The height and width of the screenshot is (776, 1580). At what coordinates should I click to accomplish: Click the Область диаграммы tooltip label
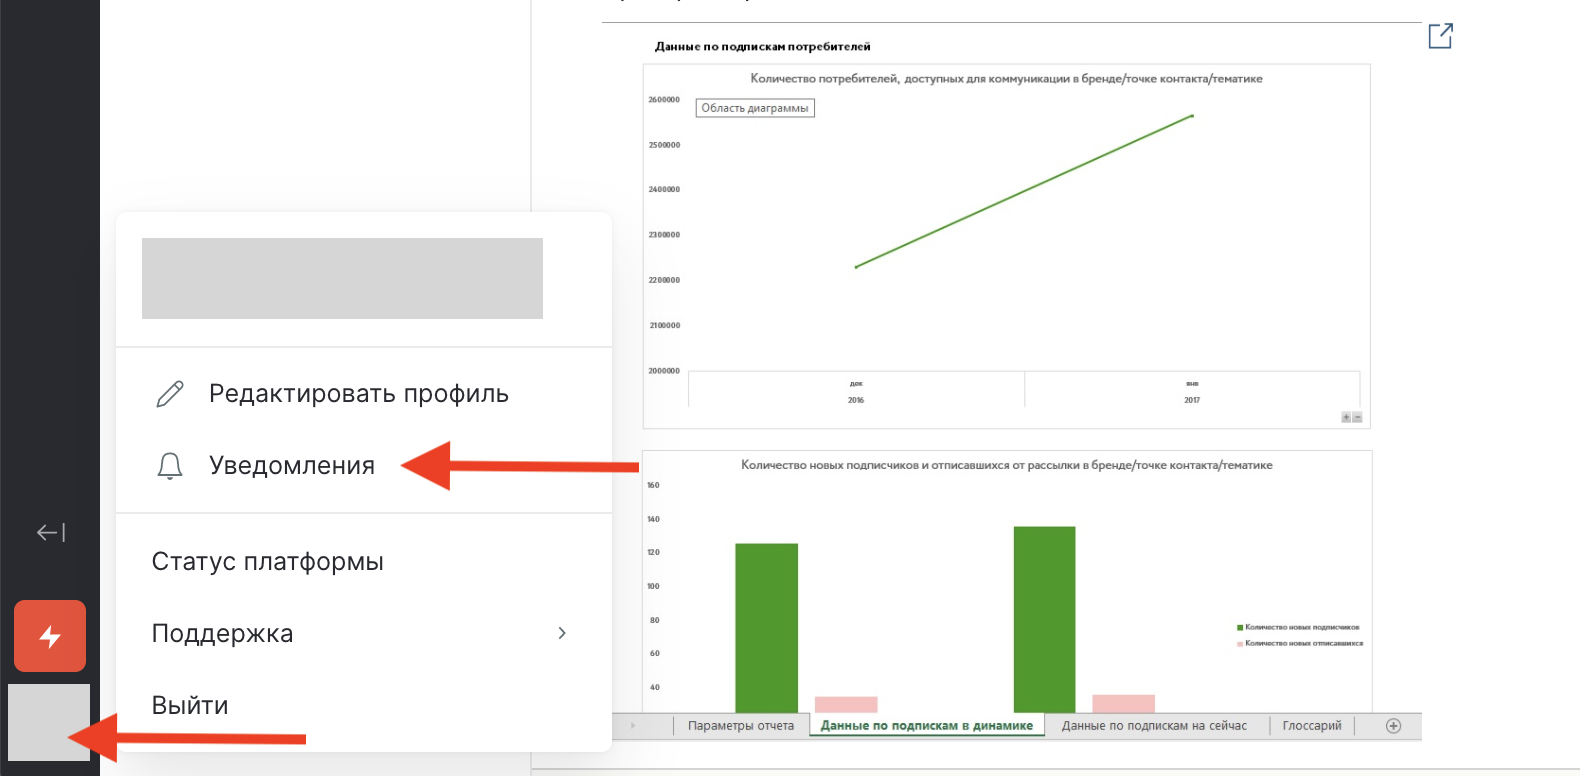pos(755,108)
